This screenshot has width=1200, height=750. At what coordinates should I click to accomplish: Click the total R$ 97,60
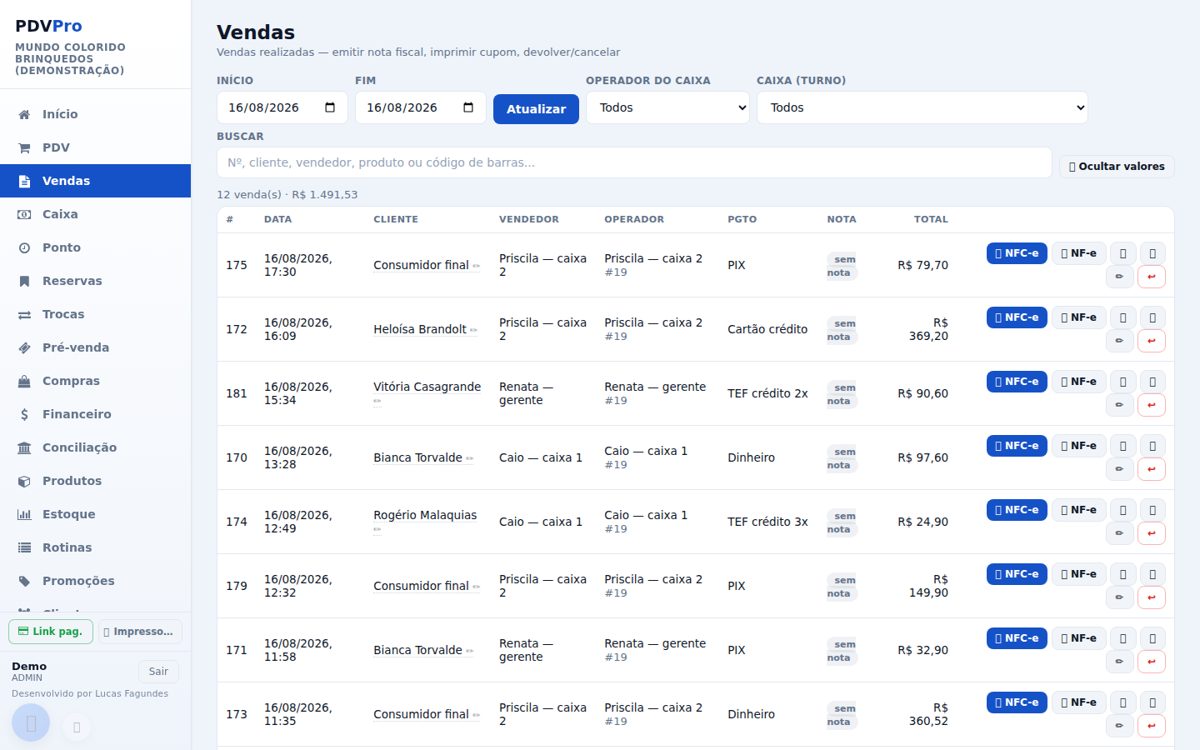923,458
